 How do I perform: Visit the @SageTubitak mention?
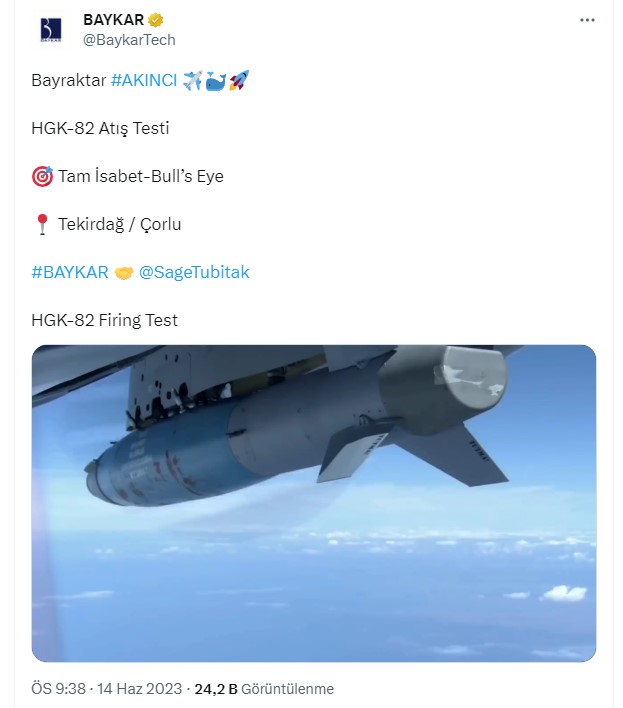(x=194, y=272)
